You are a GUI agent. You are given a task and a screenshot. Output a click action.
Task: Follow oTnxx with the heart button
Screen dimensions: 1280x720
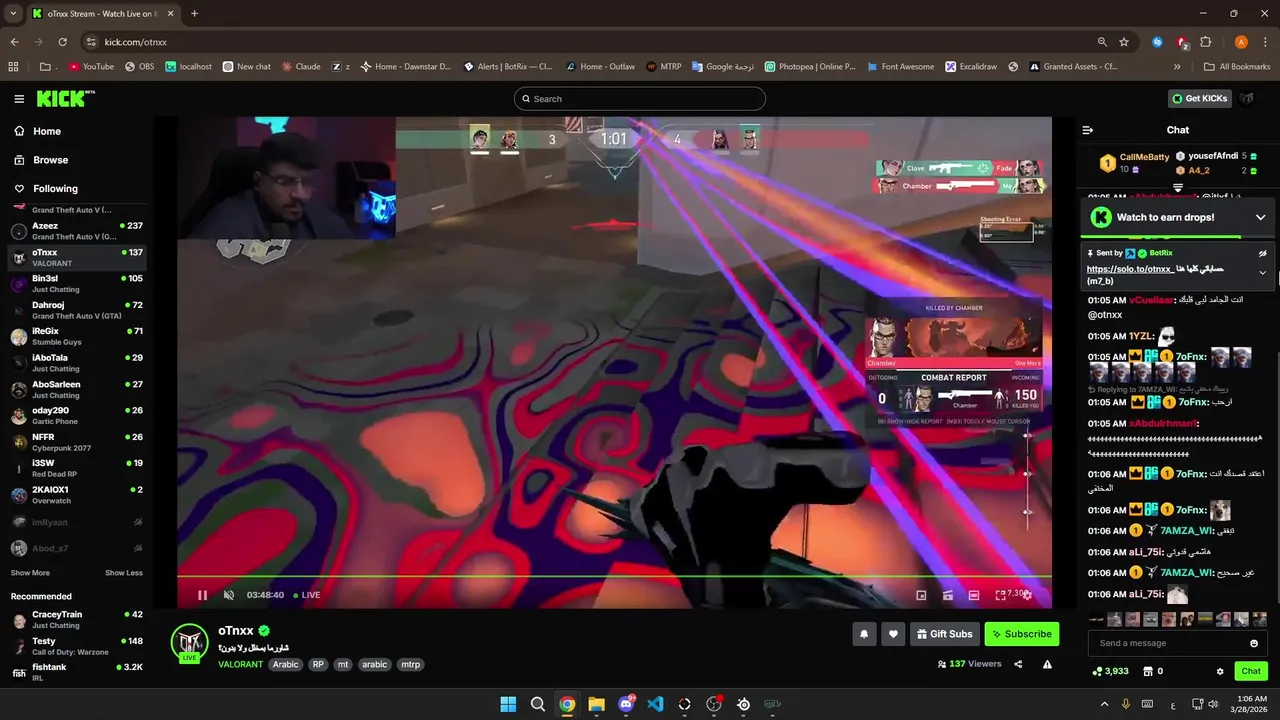[x=893, y=634]
